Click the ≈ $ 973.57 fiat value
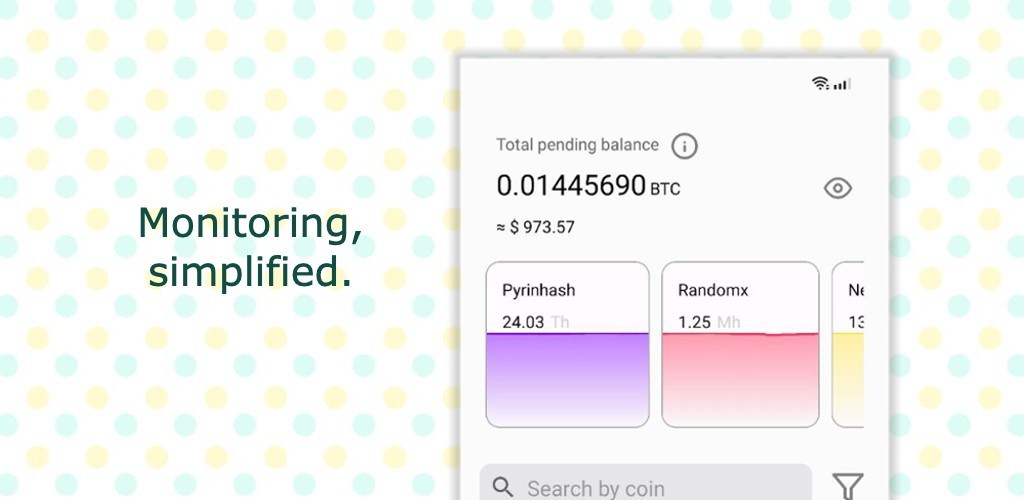 [536, 227]
